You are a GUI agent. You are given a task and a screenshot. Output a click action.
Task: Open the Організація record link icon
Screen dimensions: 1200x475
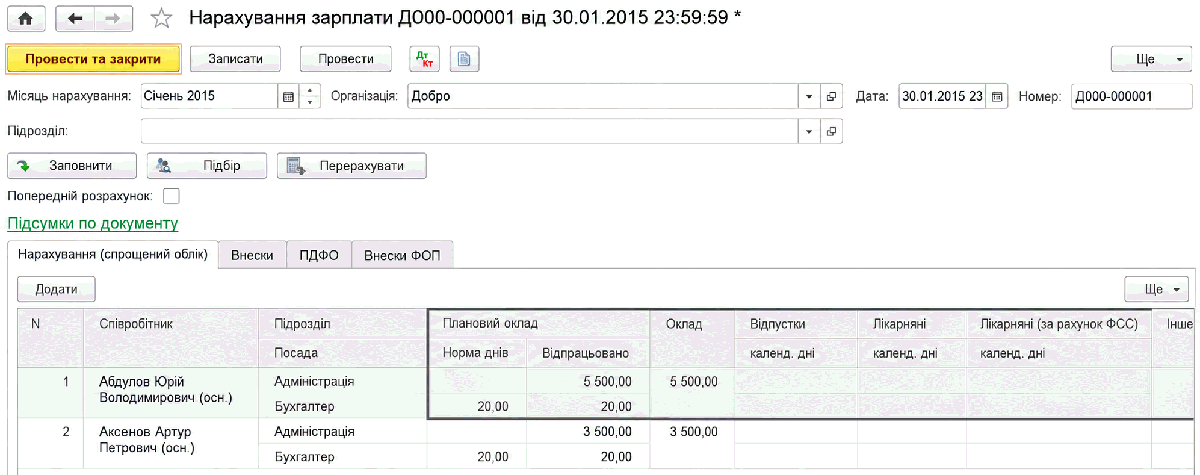pyautogui.click(x=831, y=97)
